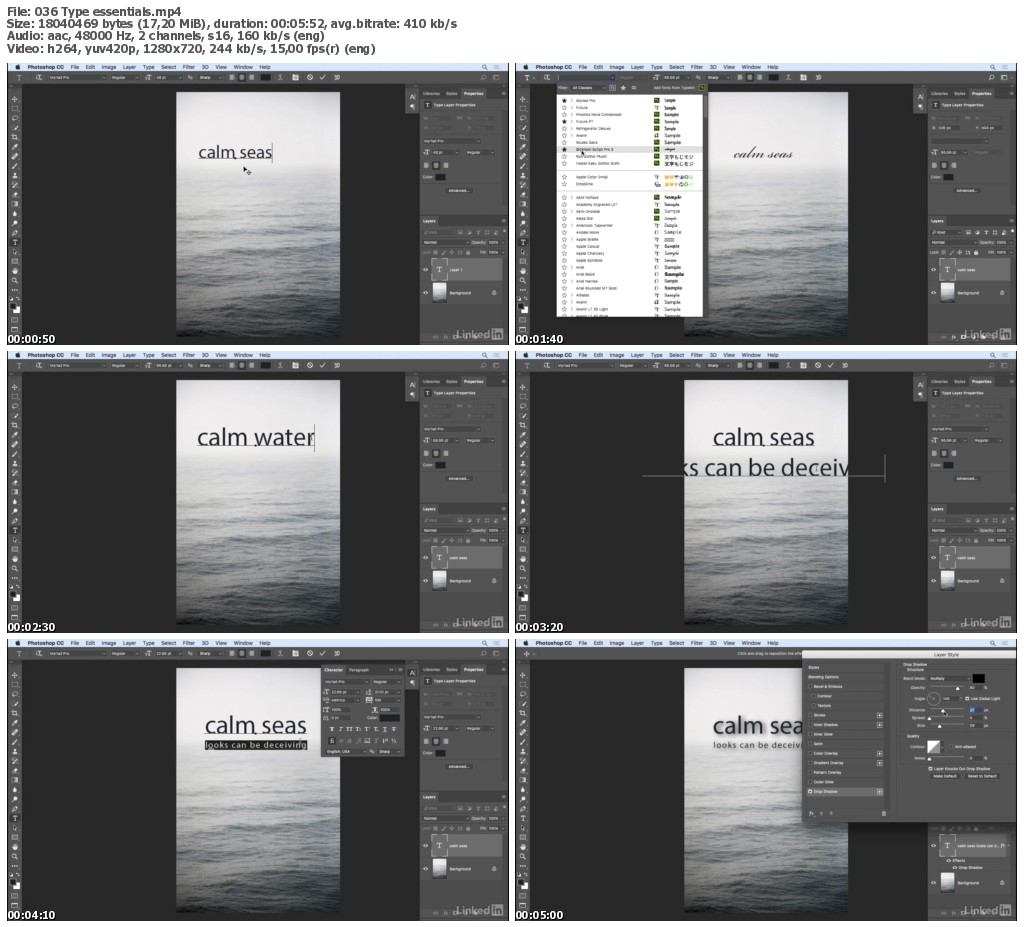Click the Reset to Default button

[982, 776]
